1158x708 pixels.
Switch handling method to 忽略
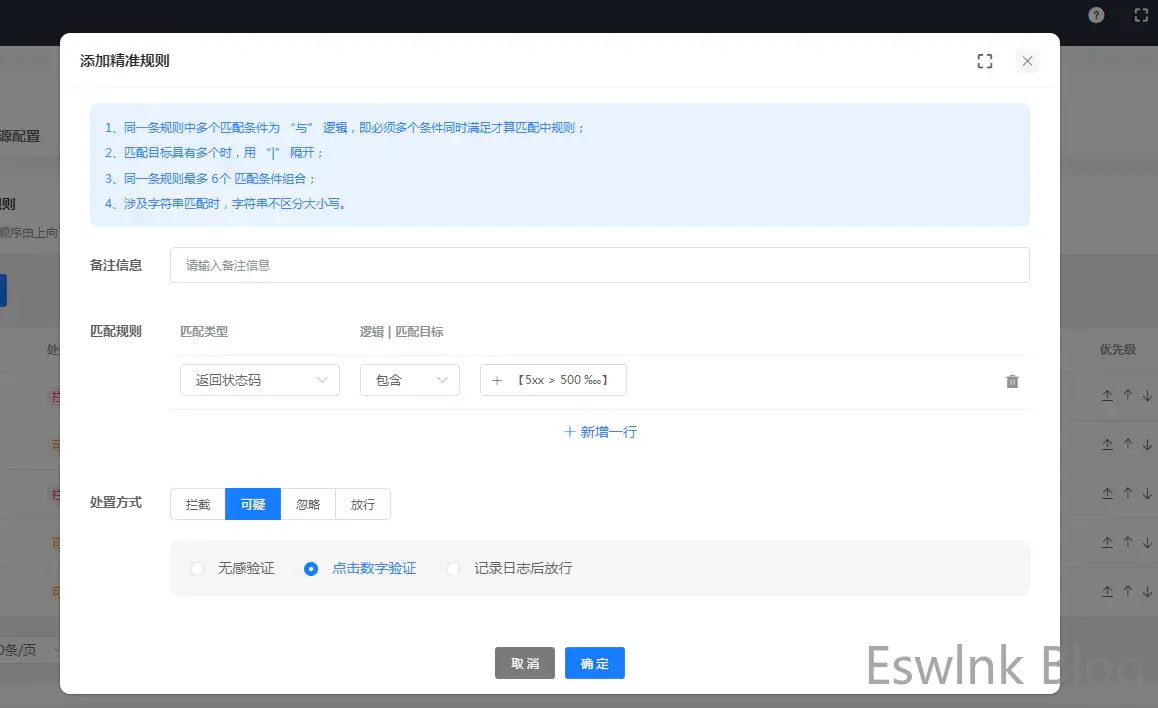tap(308, 504)
